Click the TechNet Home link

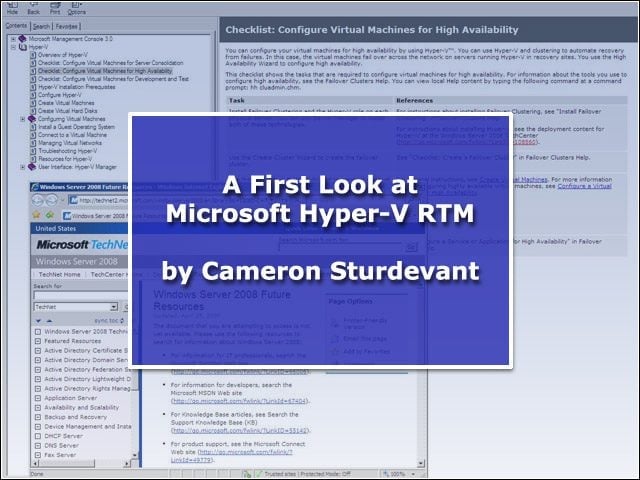point(60,274)
